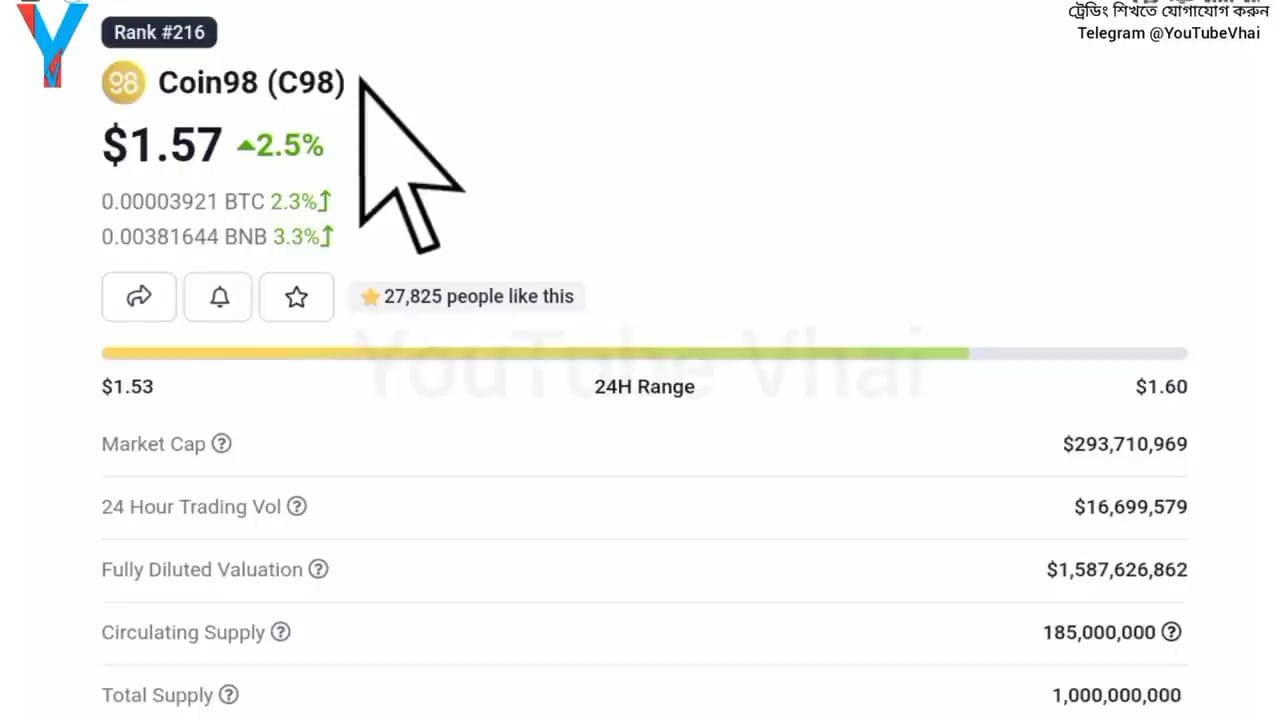Click the Coin98 gold logo icon

[x=124, y=82]
